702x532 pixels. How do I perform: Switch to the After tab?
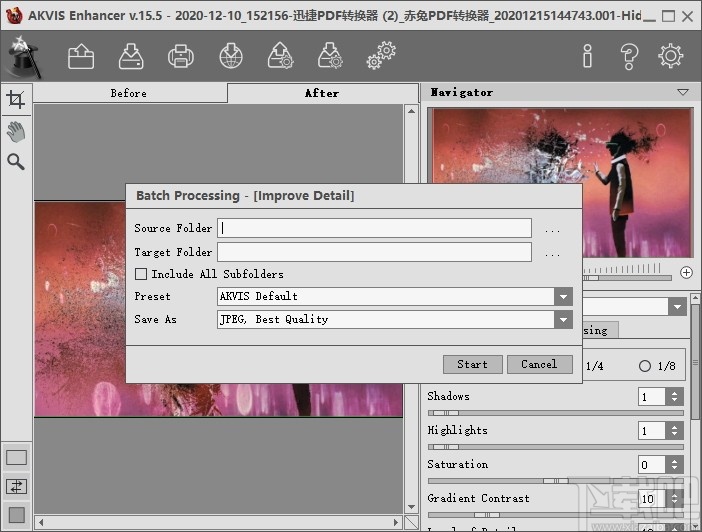point(322,93)
